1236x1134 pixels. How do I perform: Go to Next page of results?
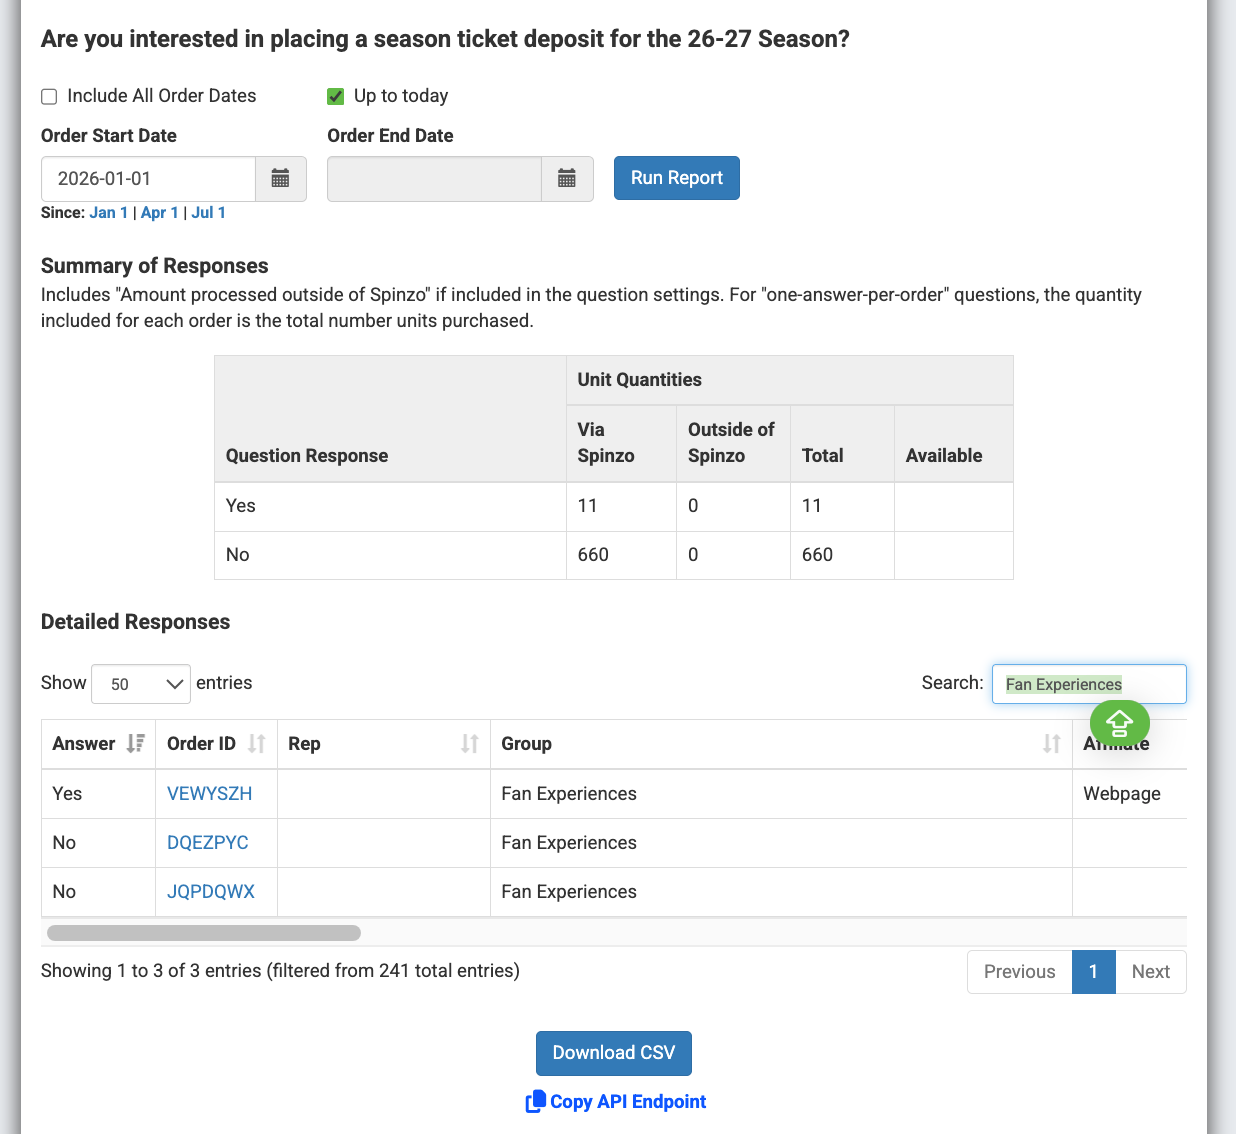point(1150,972)
